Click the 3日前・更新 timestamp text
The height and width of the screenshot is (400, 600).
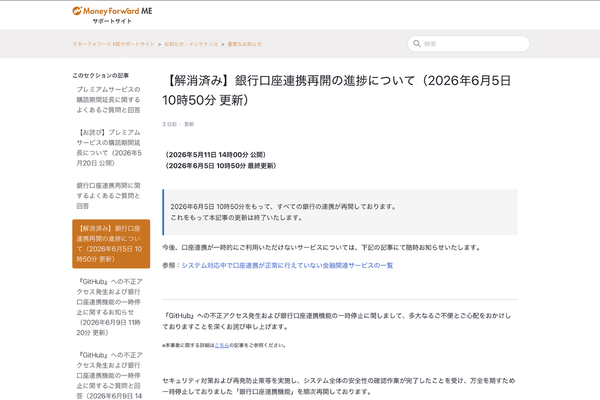(x=178, y=124)
